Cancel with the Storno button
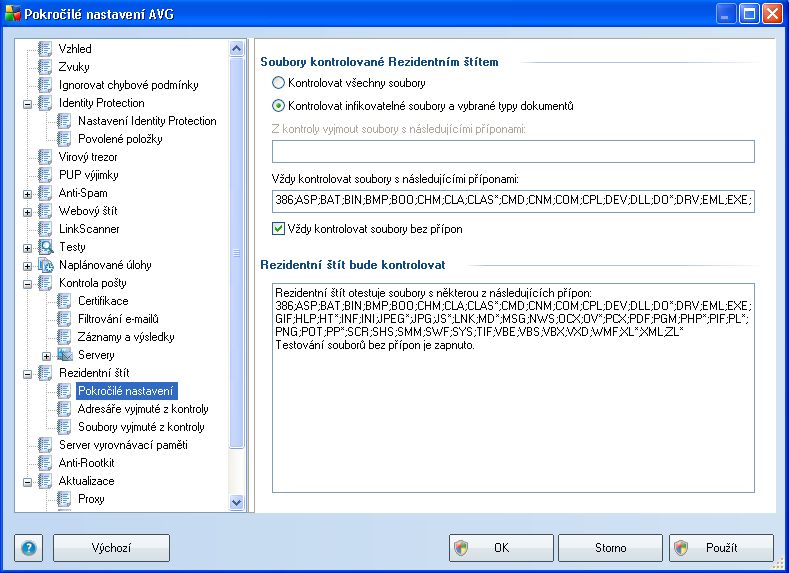This screenshot has width=789, height=573. [x=610, y=548]
